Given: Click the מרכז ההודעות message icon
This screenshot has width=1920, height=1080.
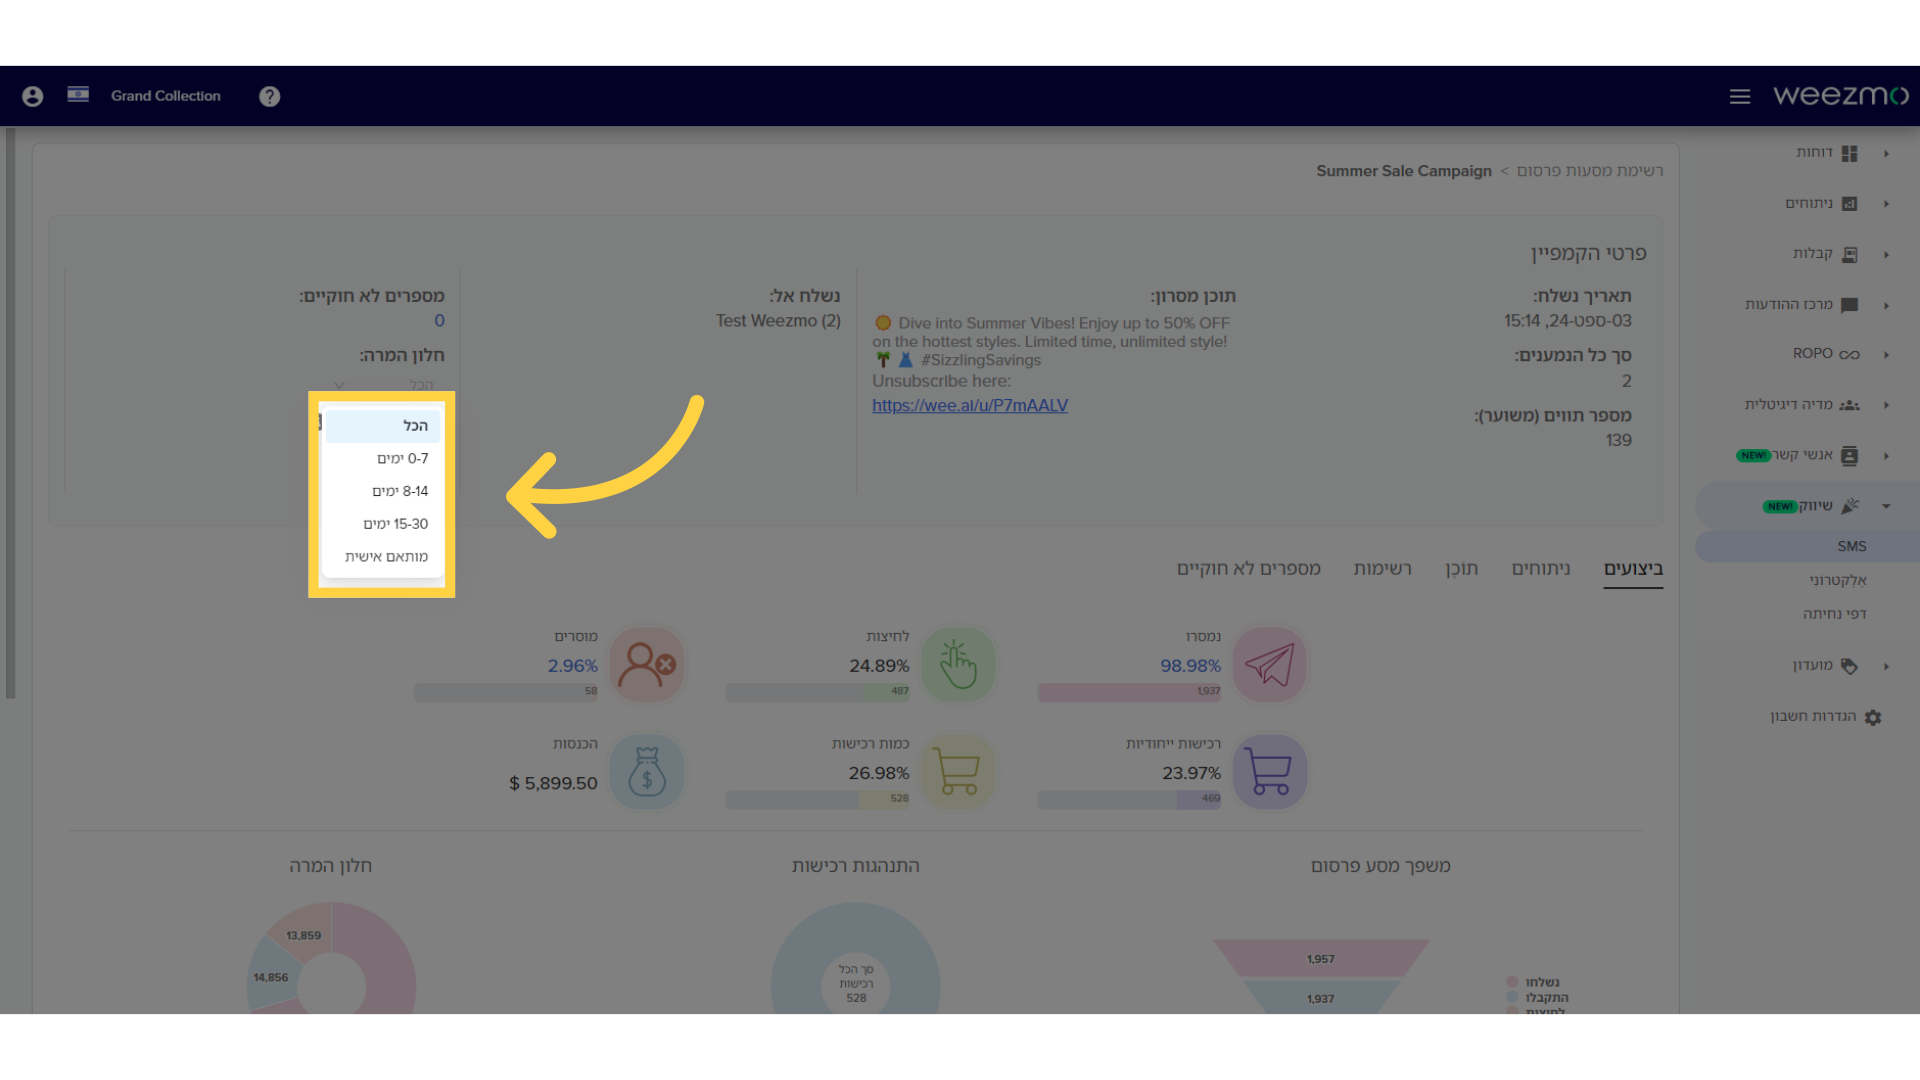Looking at the screenshot, I should (1849, 305).
